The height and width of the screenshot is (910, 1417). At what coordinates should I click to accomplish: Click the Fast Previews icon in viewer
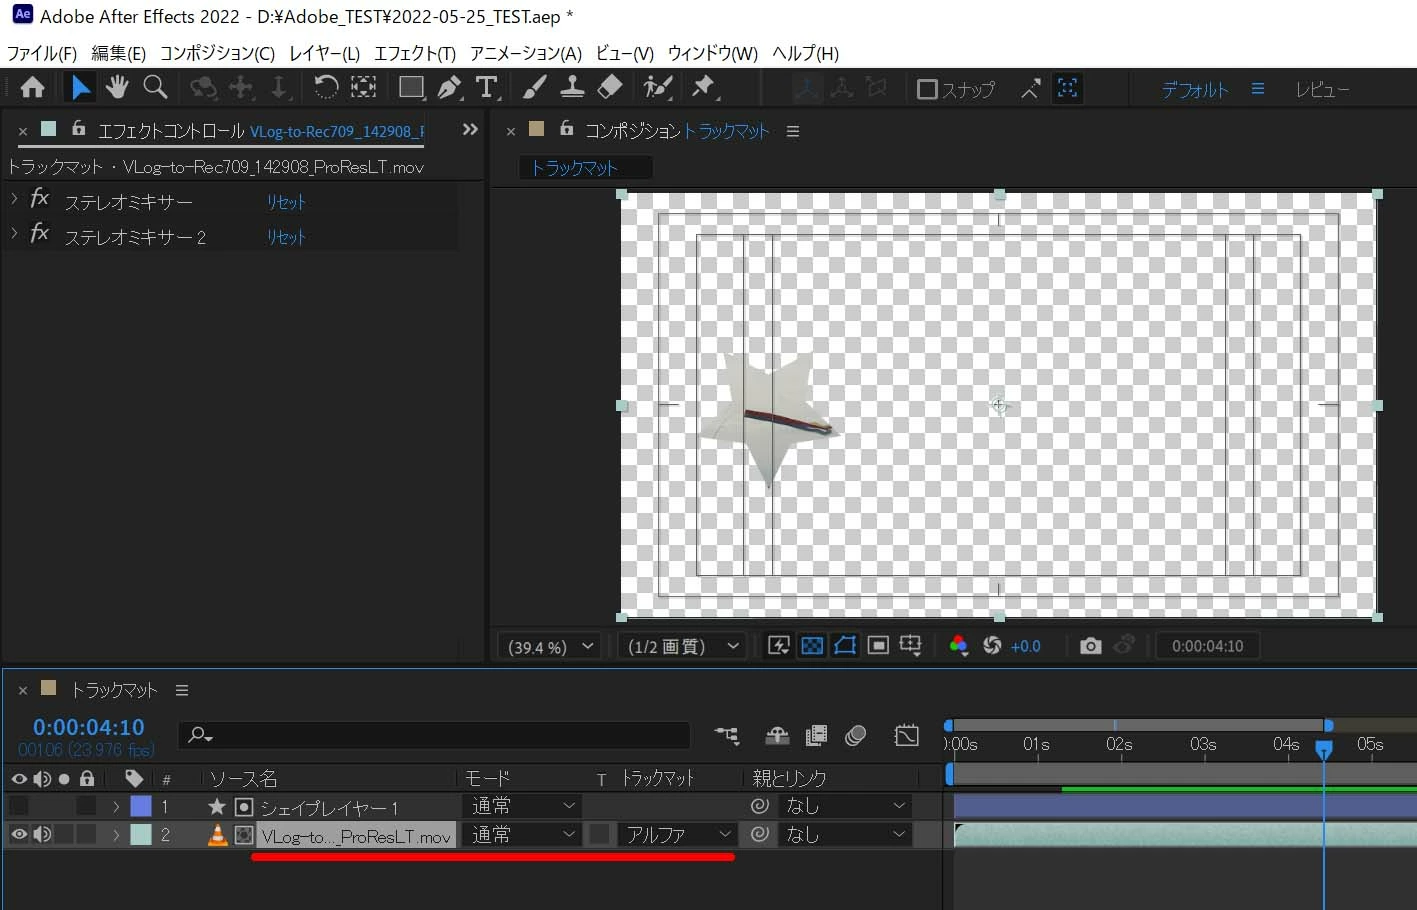point(778,646)
